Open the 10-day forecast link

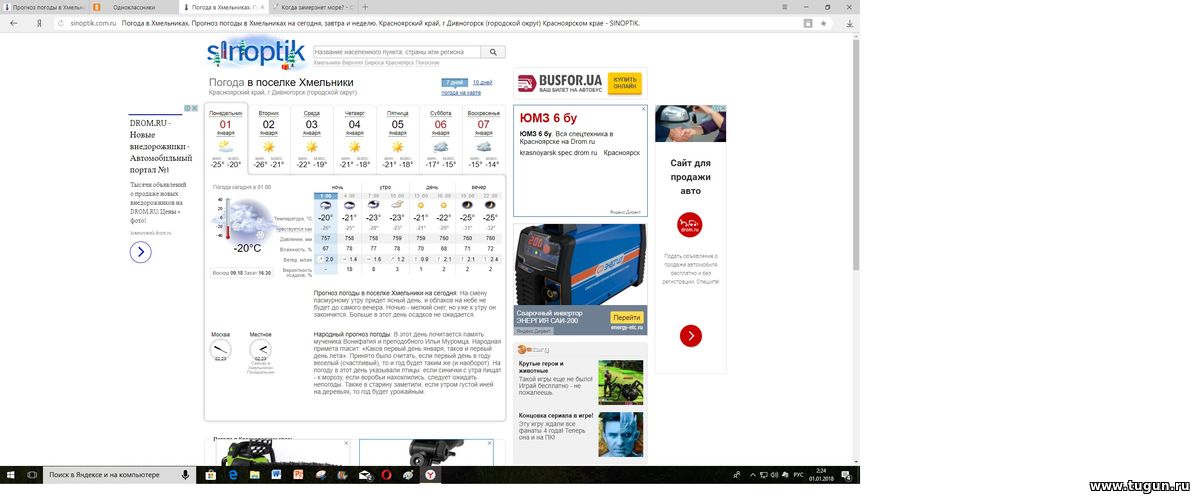(482, 82)
